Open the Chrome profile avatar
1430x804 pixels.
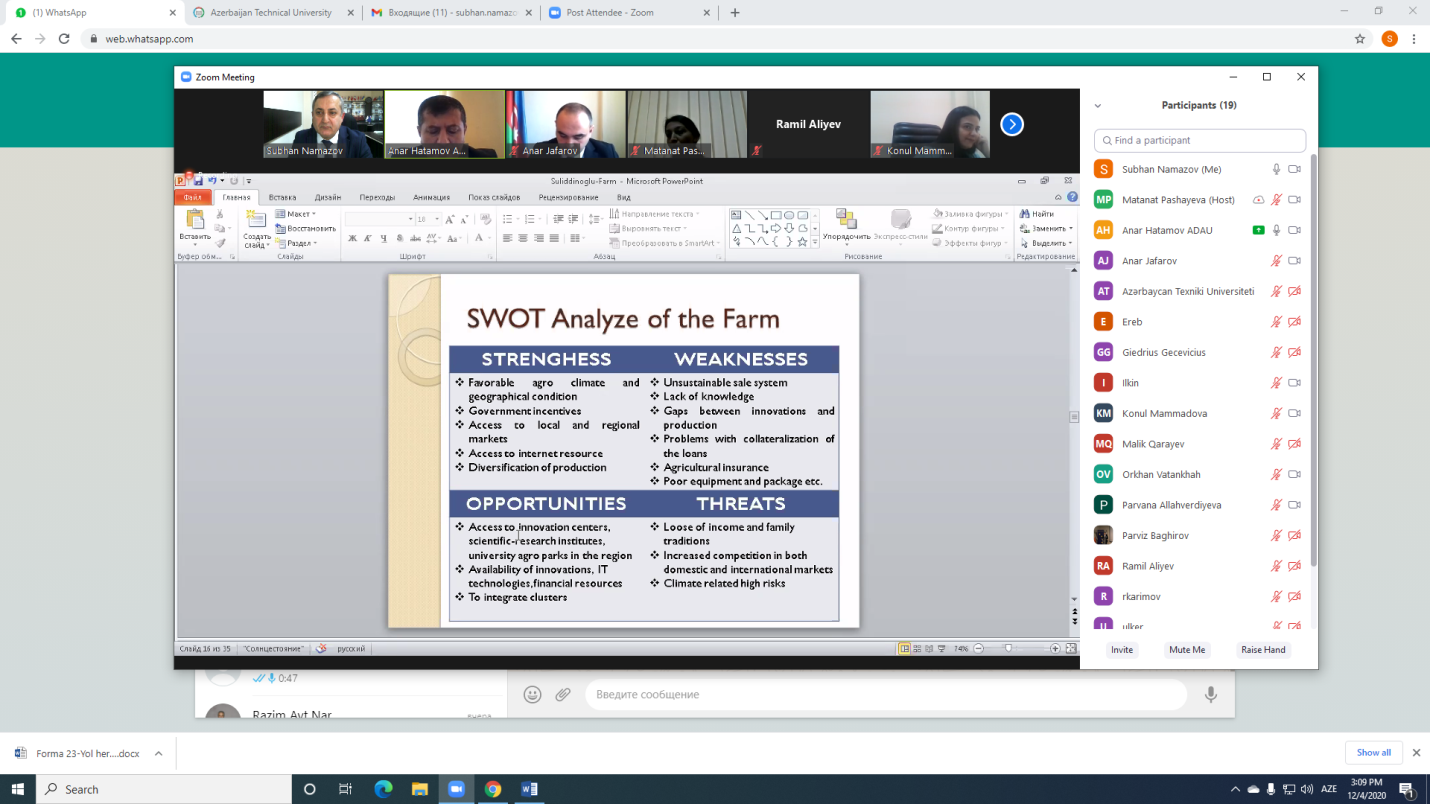1389,39
